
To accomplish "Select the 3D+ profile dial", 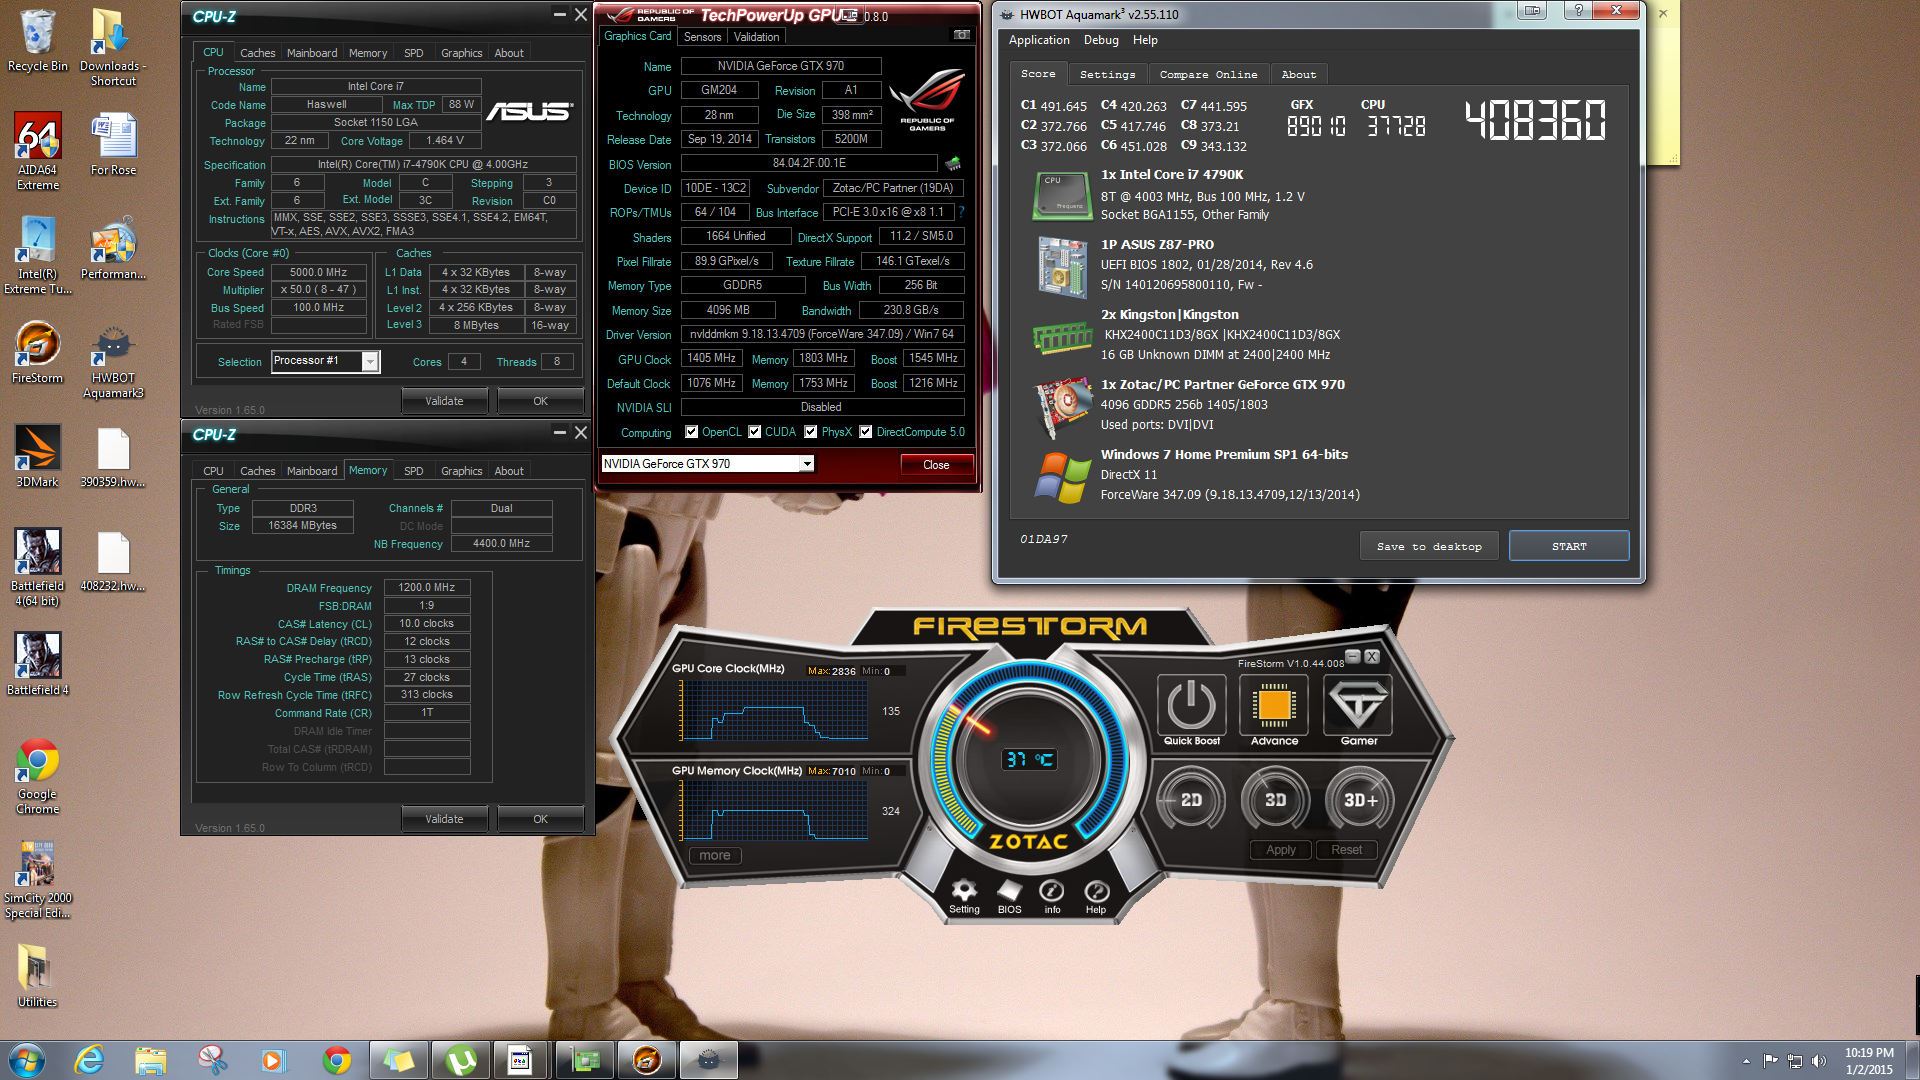I will coord(1360,800).
